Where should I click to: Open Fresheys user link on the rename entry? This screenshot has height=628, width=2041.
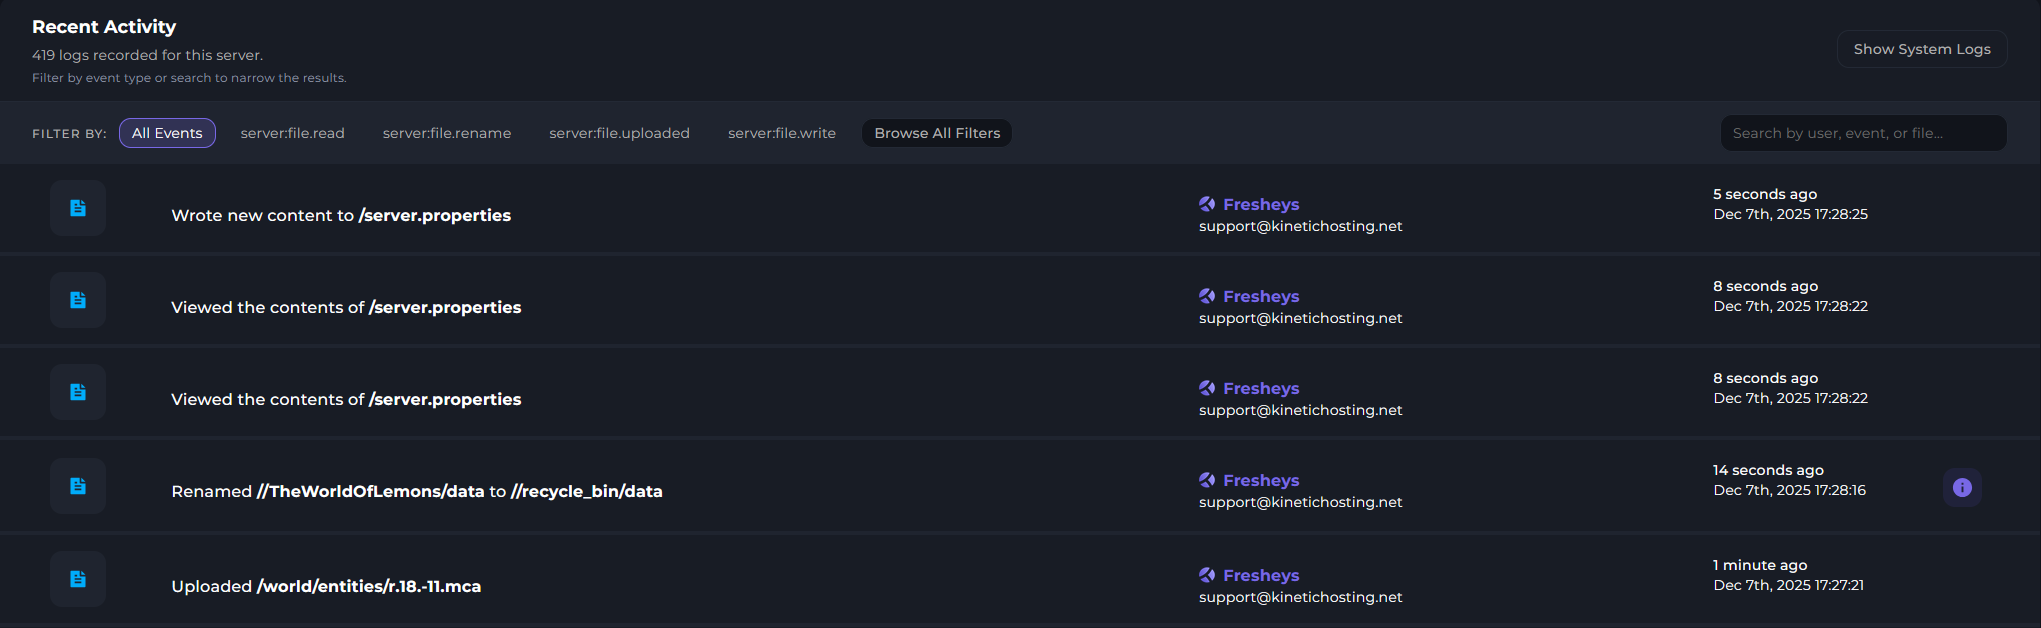coord(1261,480)
